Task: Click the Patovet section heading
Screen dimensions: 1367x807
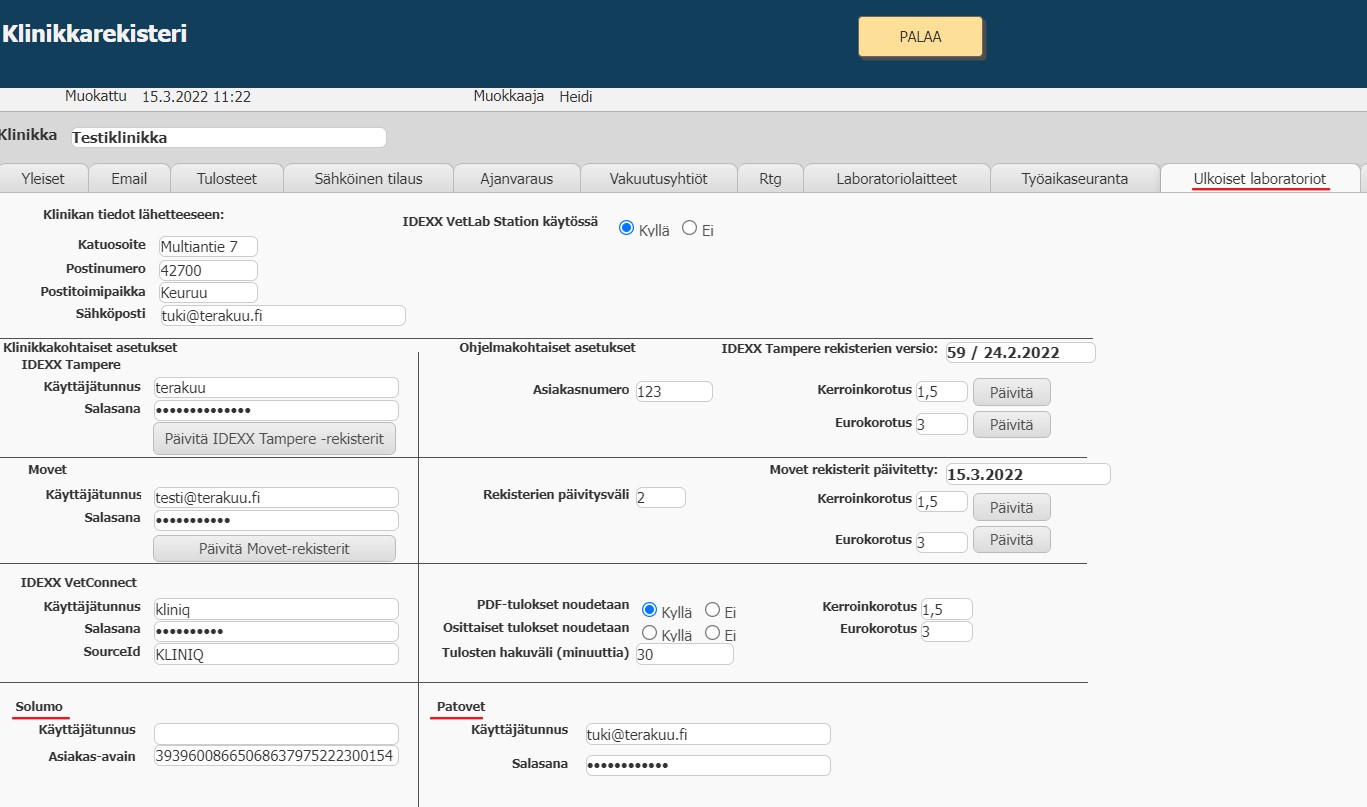Action: 461,707
